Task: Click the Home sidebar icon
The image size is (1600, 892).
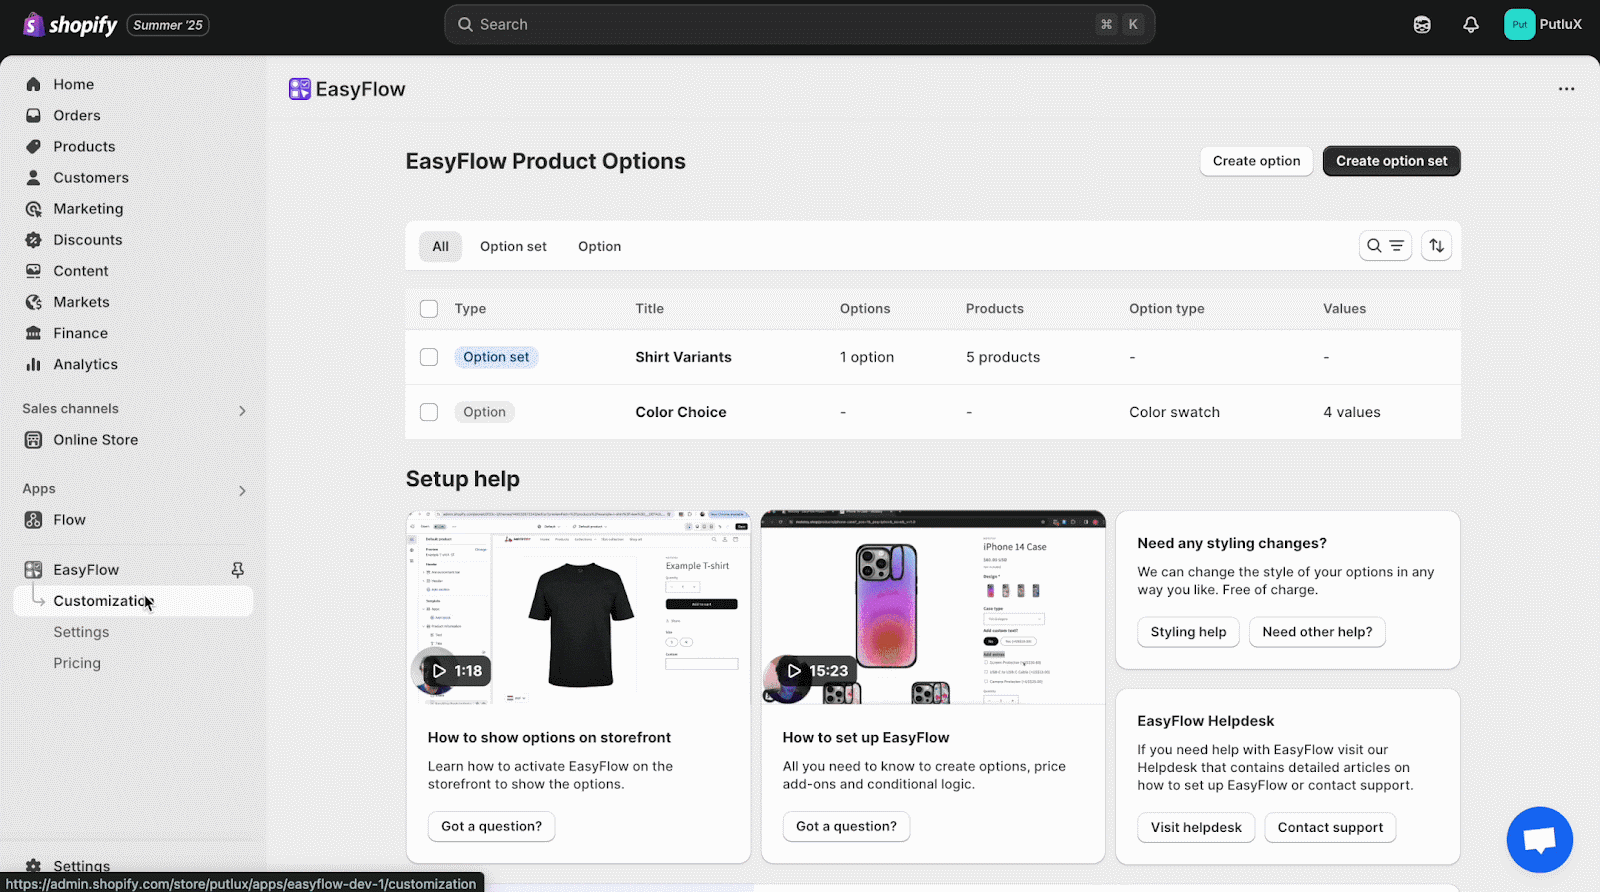Action: (x=33, y=85)
